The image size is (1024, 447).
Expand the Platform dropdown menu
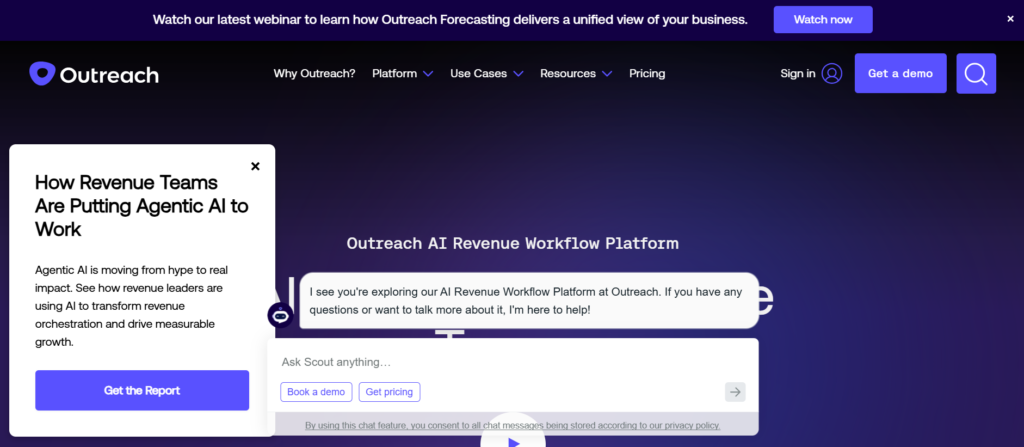click(402, 73)
